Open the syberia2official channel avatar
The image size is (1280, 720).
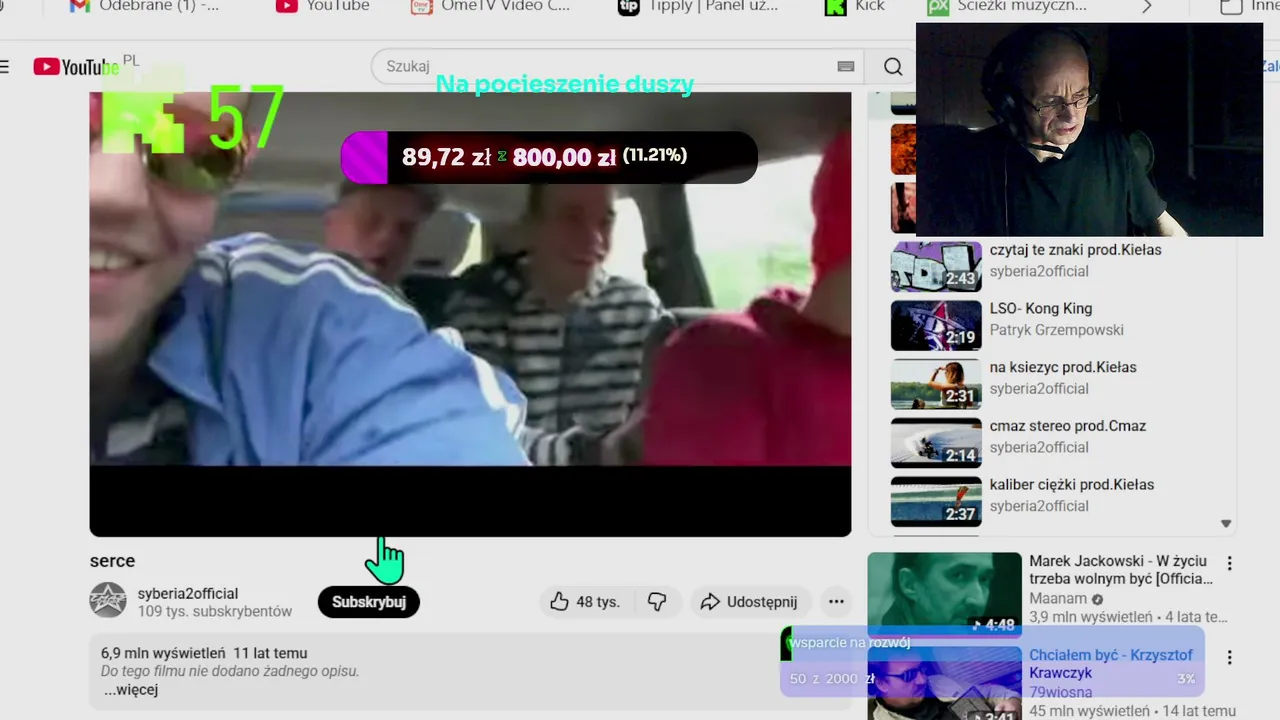108,600
